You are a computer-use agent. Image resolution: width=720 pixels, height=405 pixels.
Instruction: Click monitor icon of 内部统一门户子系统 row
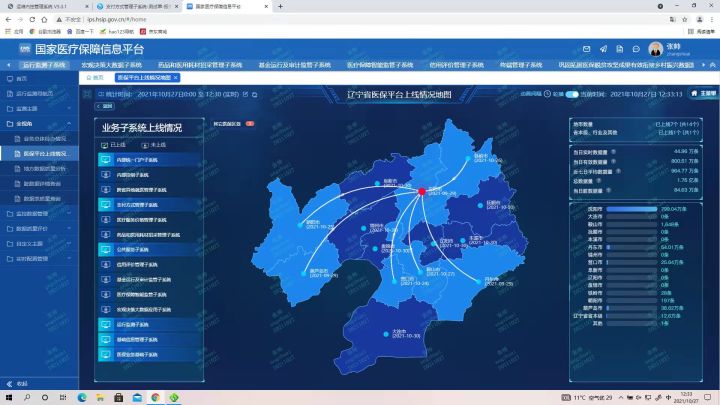pos(106,160)
